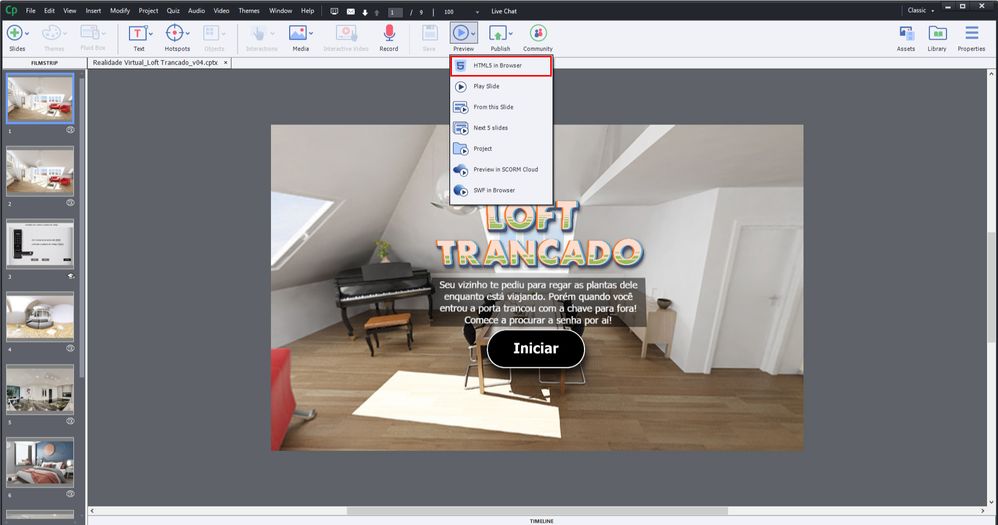Open the Community icon

[537, 34]
